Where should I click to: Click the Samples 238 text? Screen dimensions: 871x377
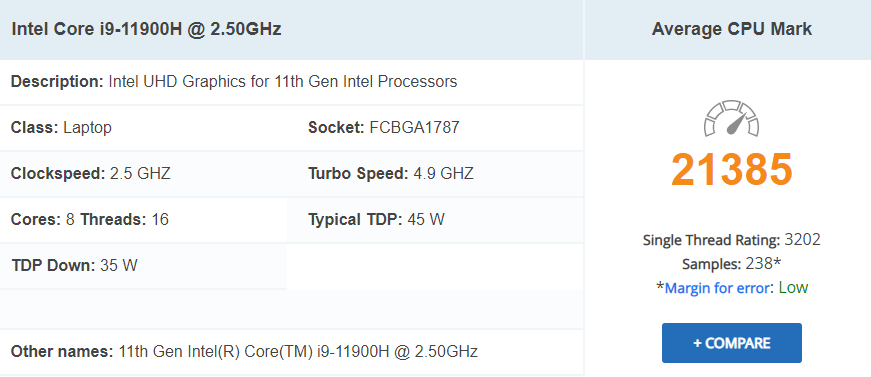coord(732,264)
